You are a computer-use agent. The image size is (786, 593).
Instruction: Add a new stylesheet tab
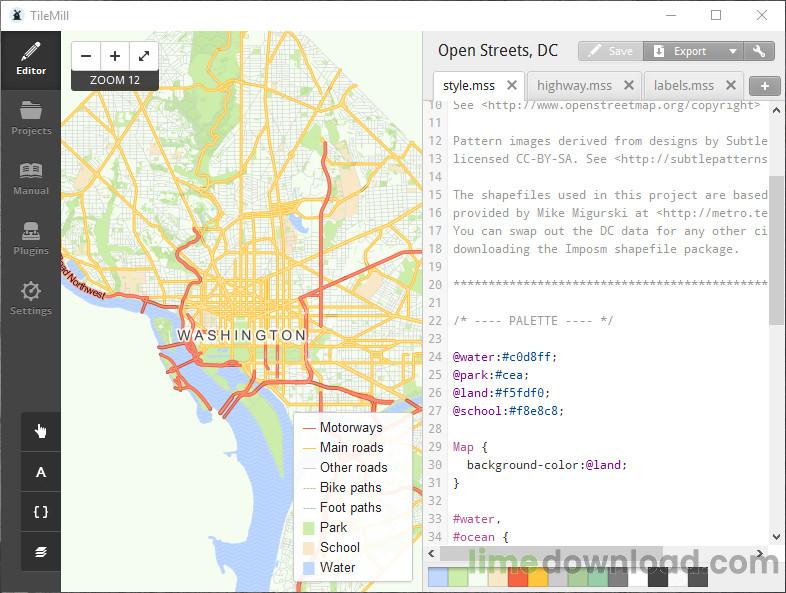click(764, 86)
